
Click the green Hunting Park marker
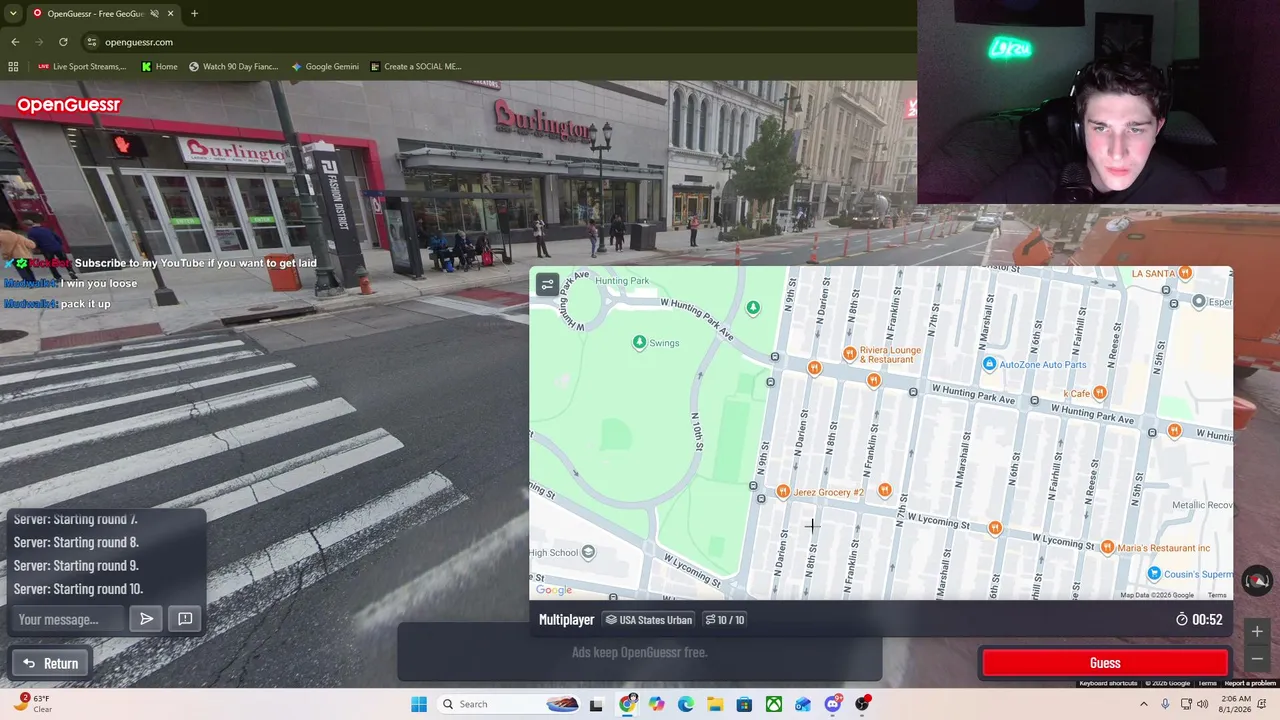coord(753,307)
